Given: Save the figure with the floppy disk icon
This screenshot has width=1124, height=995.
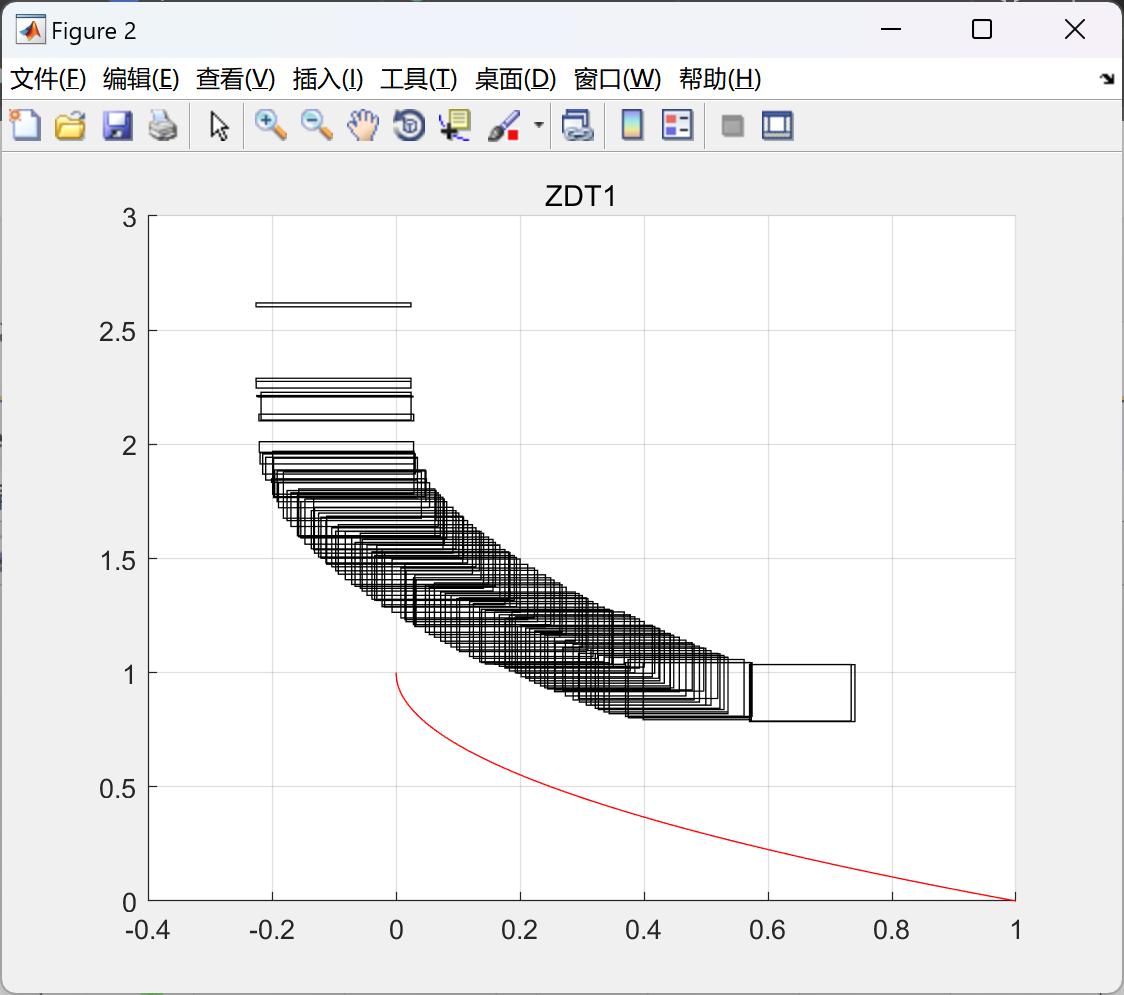Looking at the screenshot, I should pyautogui.click(x=117, y=125).
